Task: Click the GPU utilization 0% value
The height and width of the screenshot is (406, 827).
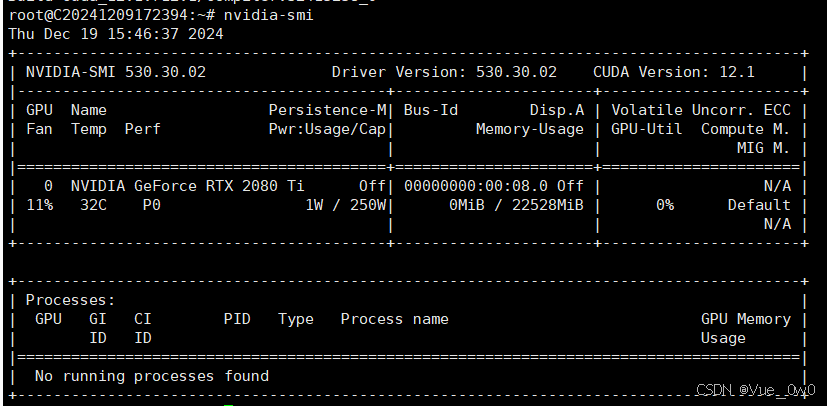Action: point(665,205)
